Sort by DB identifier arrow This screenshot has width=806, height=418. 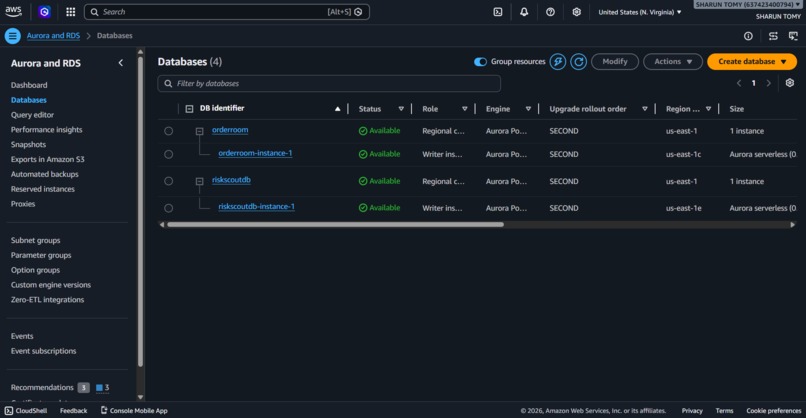(337, 108)
